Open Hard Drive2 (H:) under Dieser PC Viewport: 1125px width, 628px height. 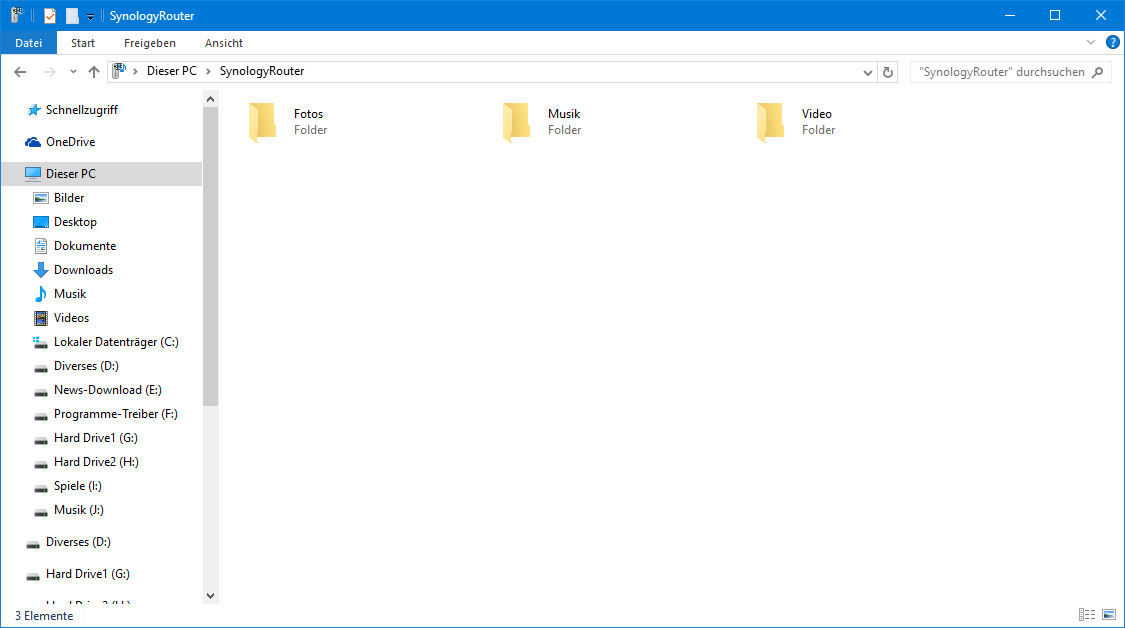click(x=96, y=461)
